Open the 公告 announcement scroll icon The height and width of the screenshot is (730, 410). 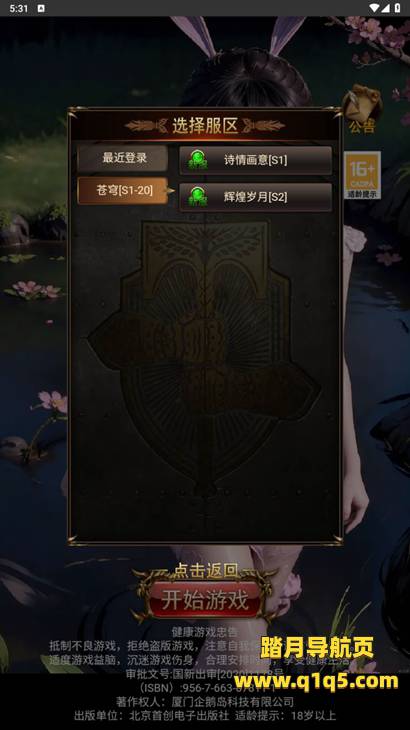[x=362, y=110]
